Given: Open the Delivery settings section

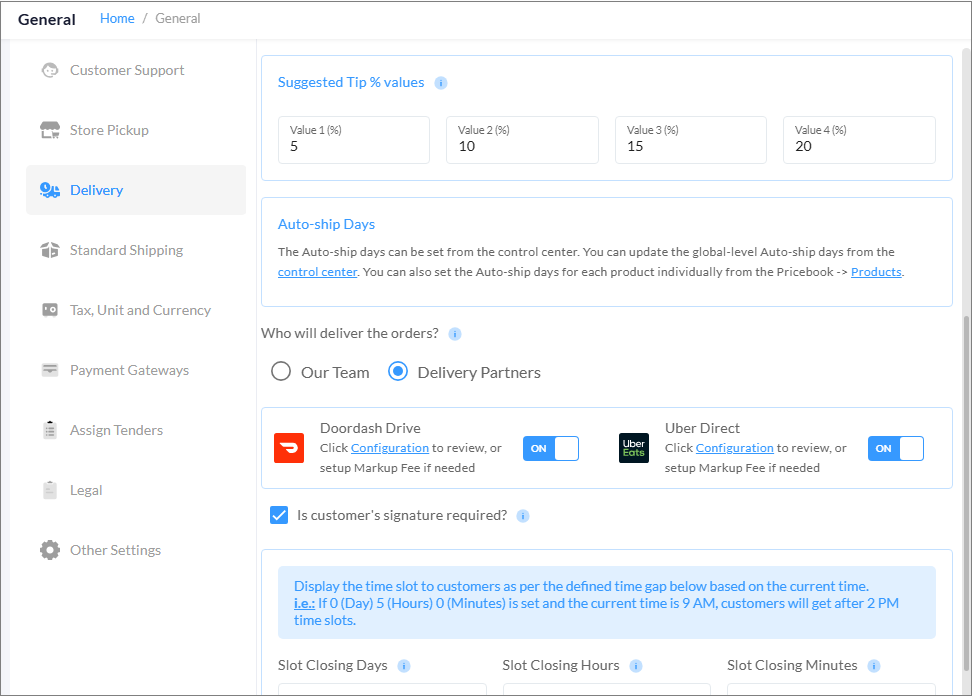Looking at the screenshot, I should pos(136,190).
